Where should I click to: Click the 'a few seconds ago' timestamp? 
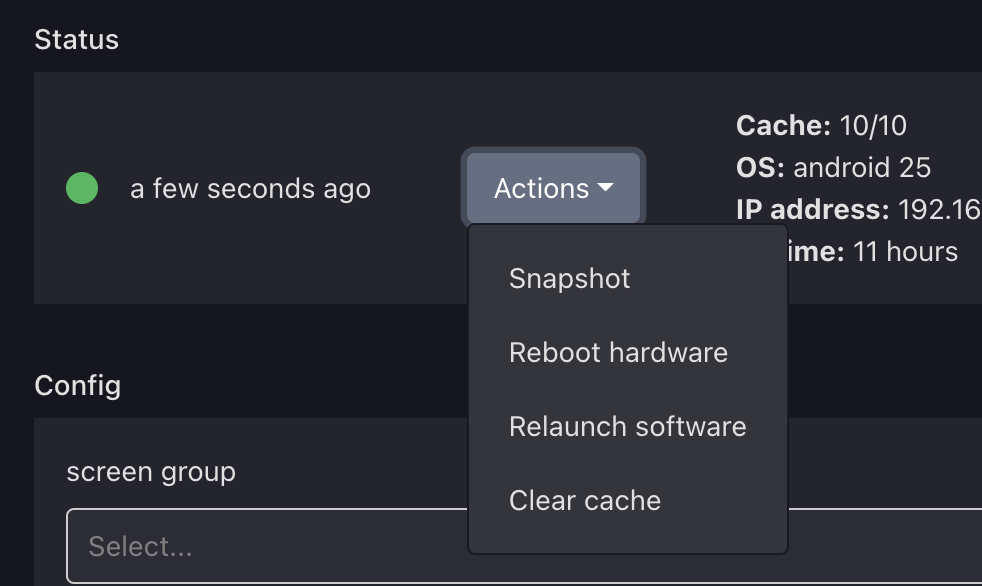click(250, 188)
